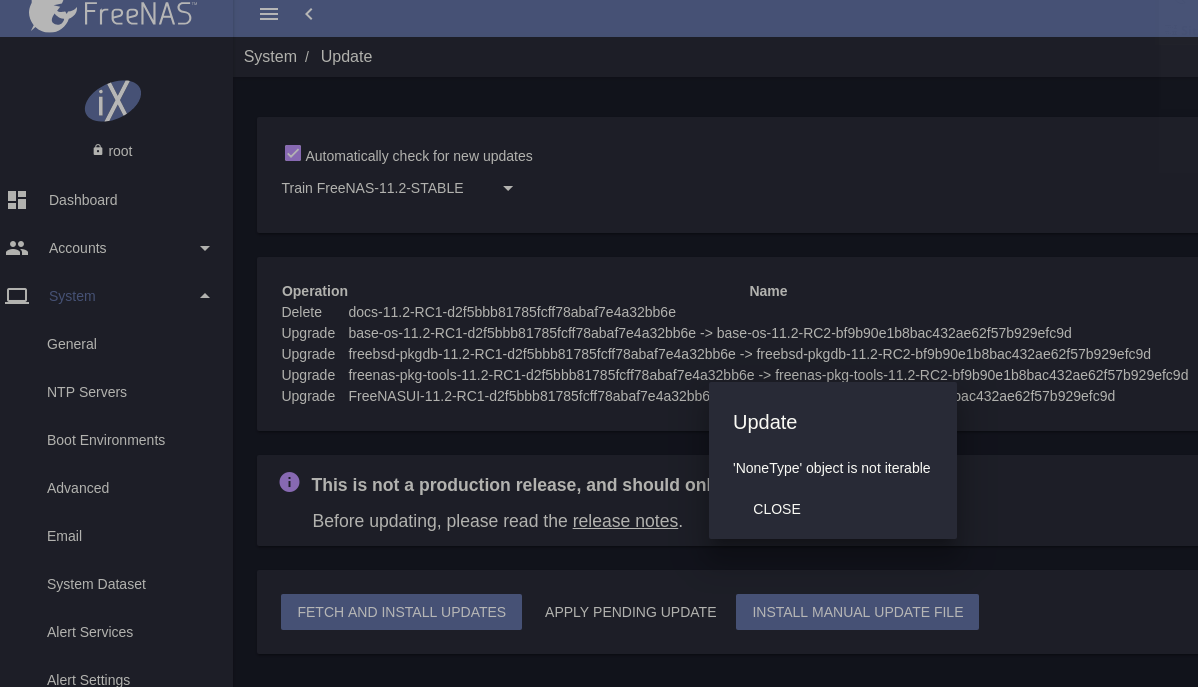Click the root username label

point(120,151)
